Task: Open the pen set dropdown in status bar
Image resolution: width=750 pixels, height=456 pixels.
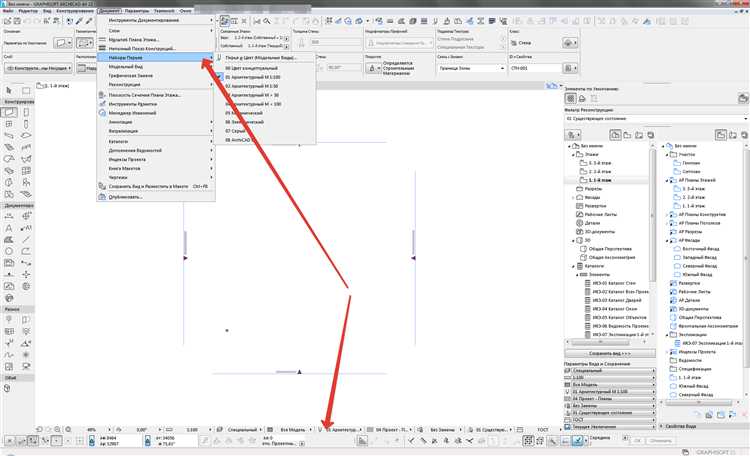Action: (x=341, y=430)
